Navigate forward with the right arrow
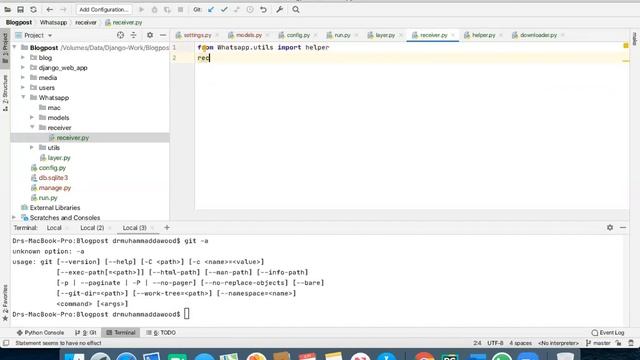 click(x=63, y=9)
